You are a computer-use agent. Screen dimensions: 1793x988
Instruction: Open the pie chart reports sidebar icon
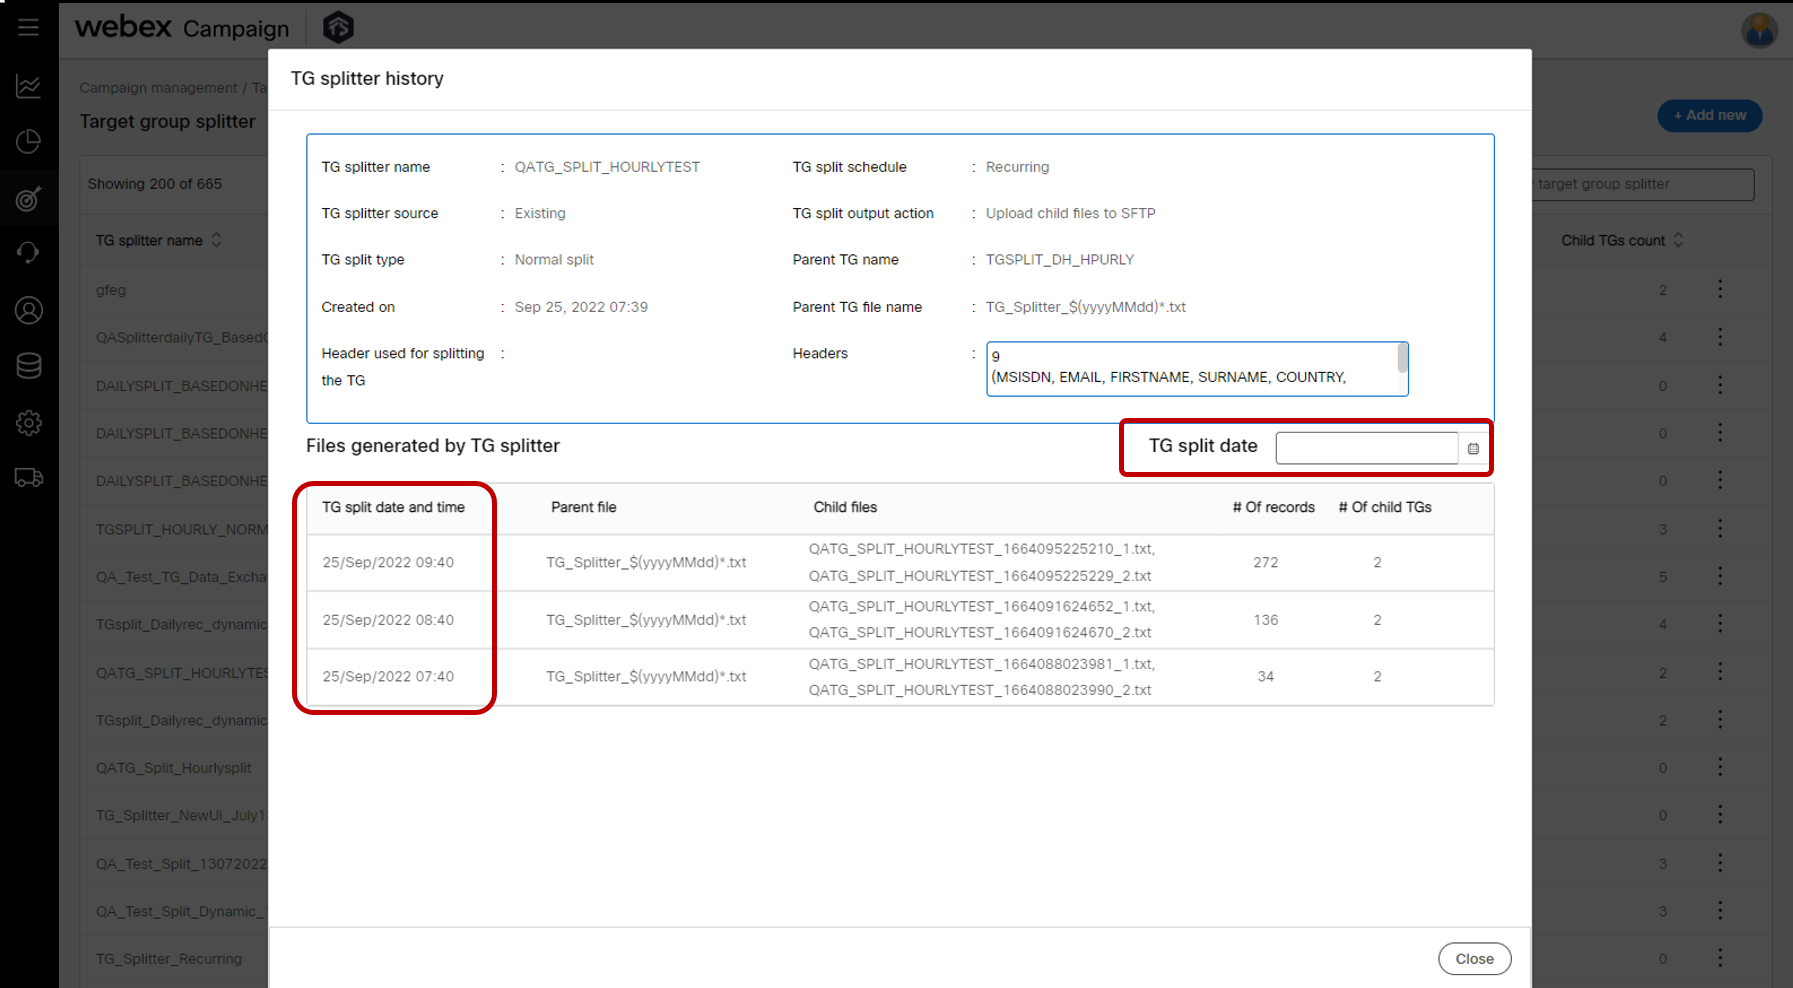[x=28, y=142]
